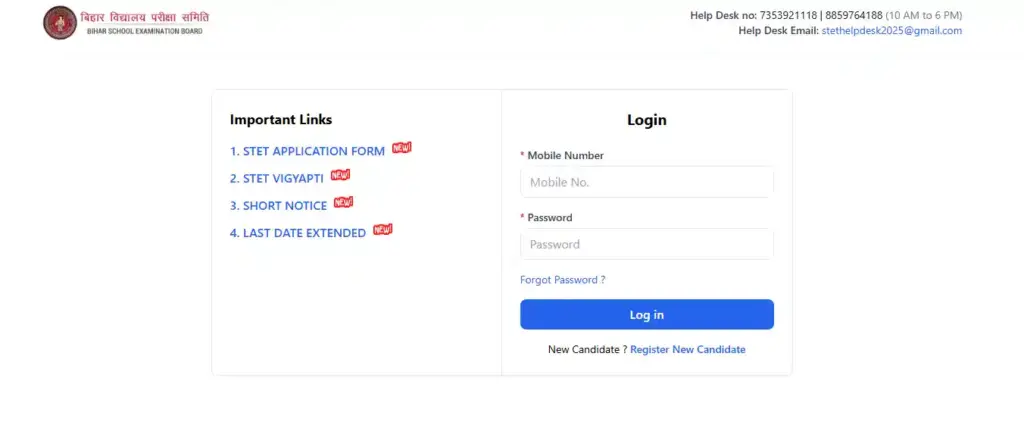Open Register New Candidate link

(687, 350)
